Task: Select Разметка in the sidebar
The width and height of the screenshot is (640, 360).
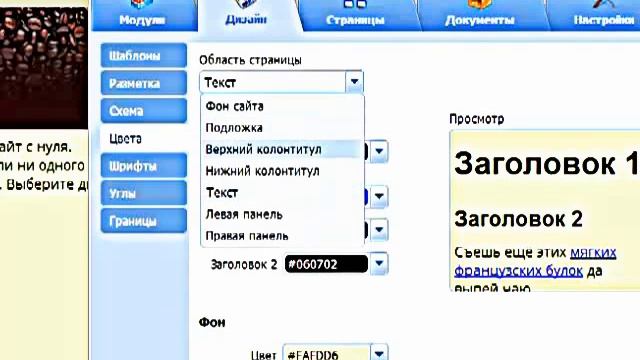Action: coord(144,83)
